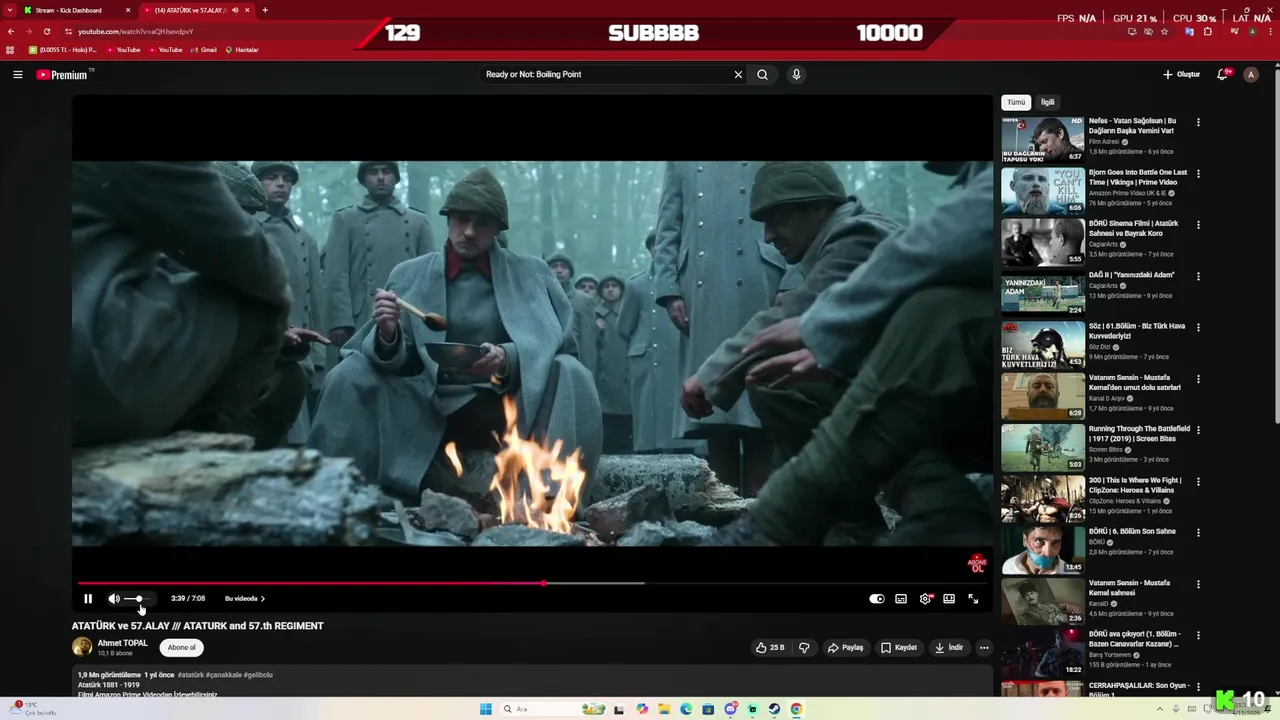Image resolution: width=1280 pixels, height=720 pixels.
Task: Clear the search box text
Action: tap(738, 74)
